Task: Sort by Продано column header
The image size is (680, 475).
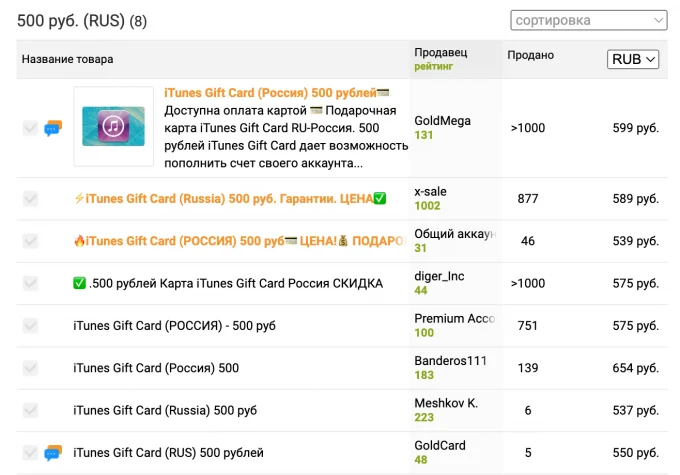Action: 530,55
